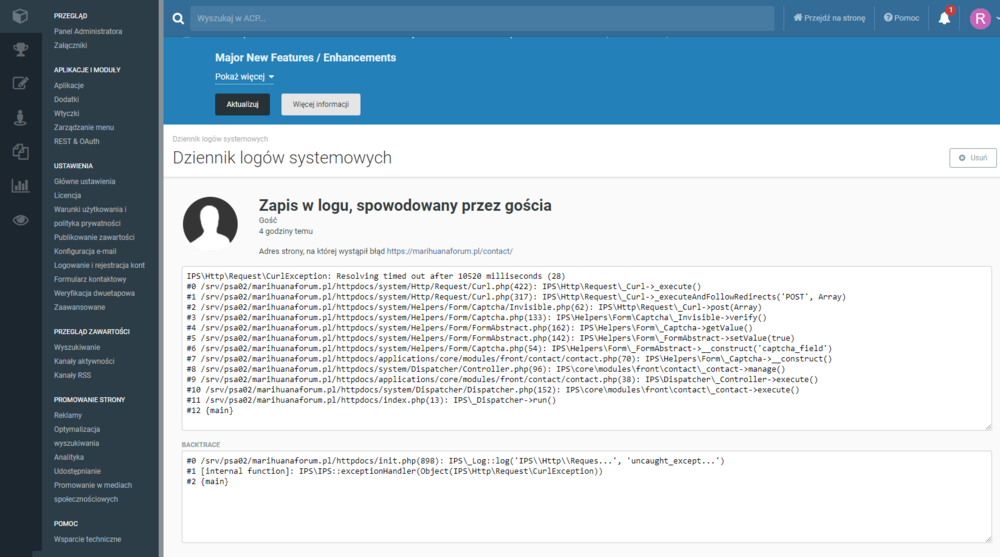Screen dimensions: 1000x557
Task: Click the search magnifier icon
Action: pyautogui.click(x=178, y=19)
